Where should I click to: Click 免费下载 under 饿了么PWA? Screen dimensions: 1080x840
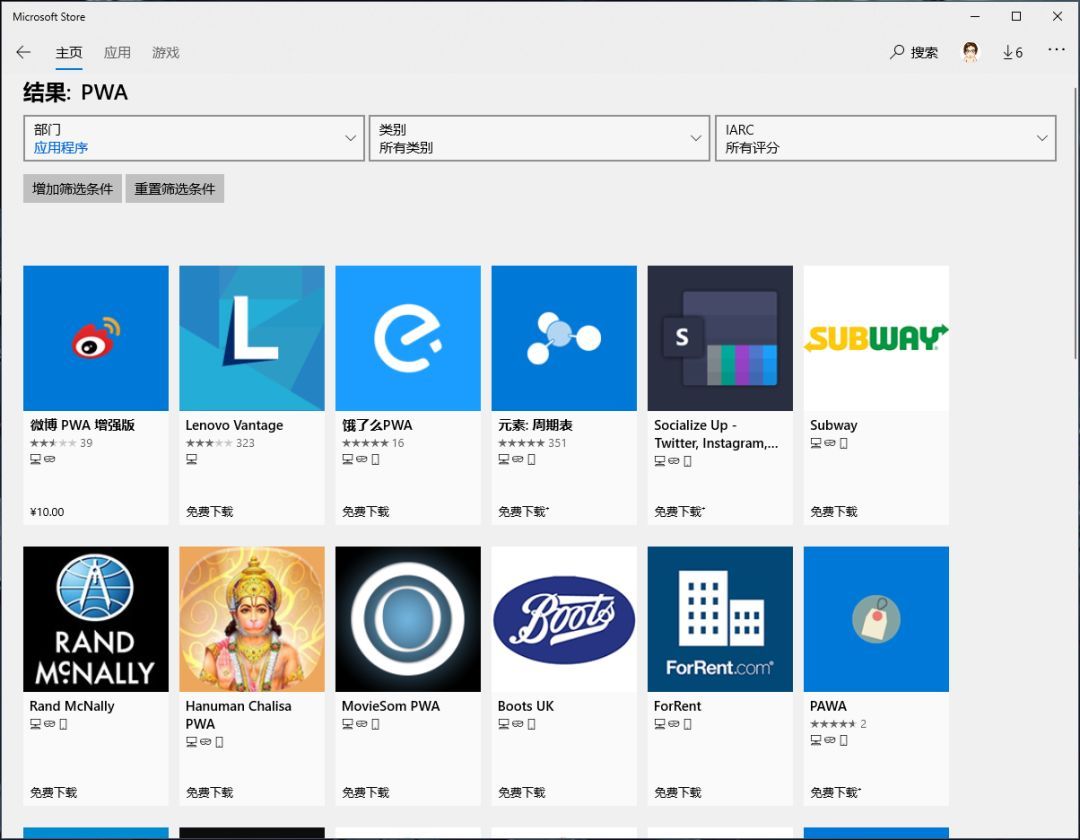point(366,512)
